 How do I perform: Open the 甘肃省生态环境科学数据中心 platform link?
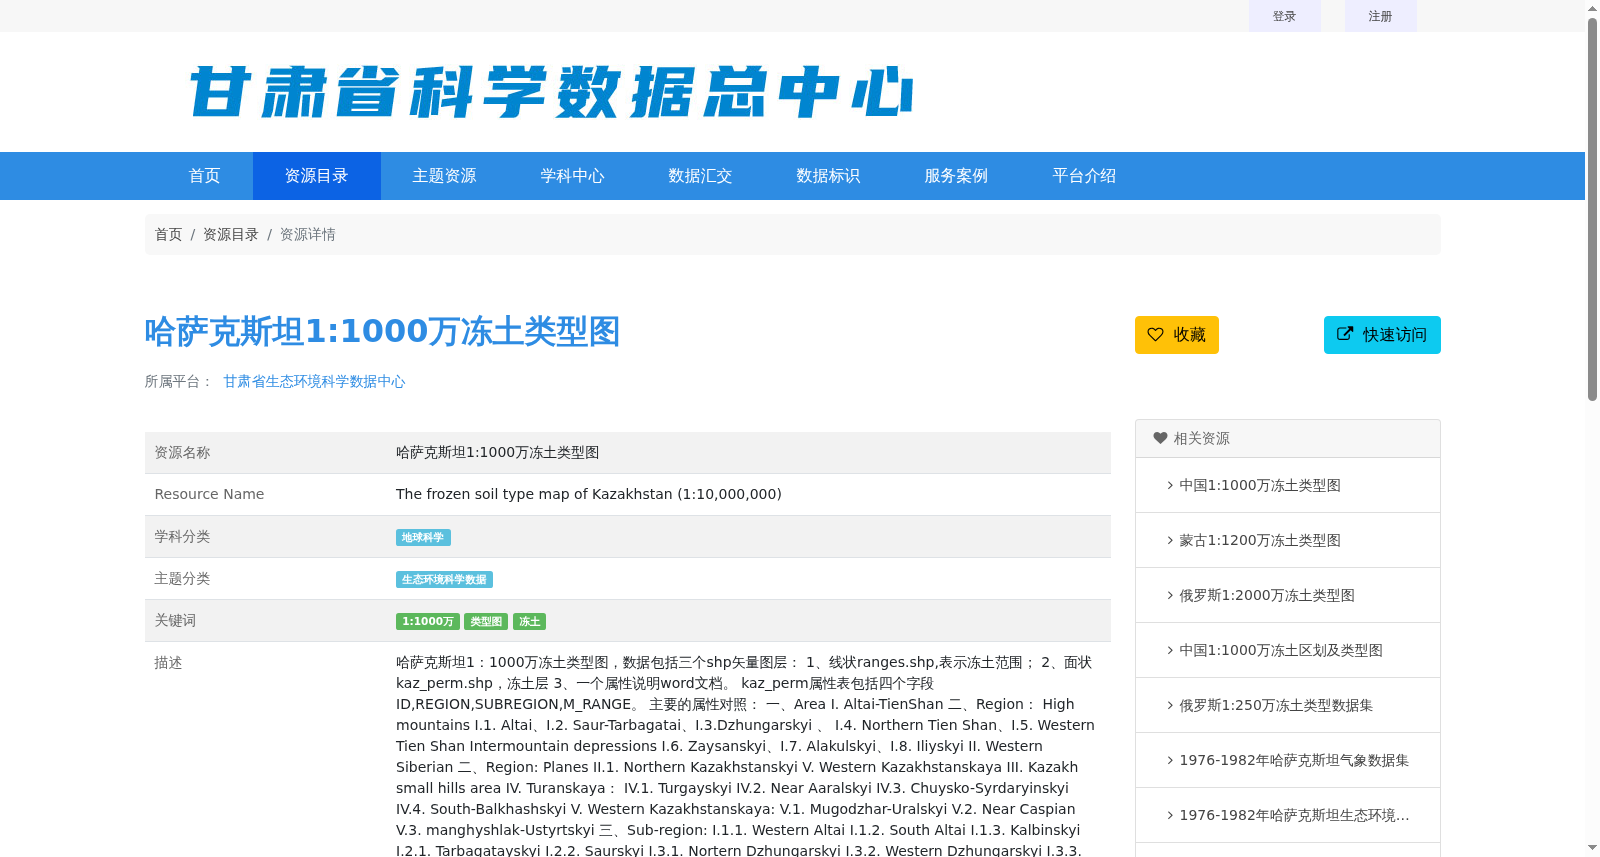[314, 381]
